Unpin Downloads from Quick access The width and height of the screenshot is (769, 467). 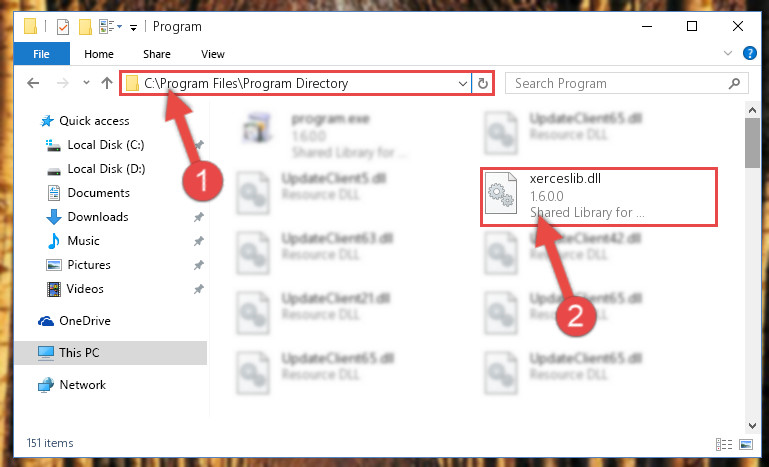(x=199, y=217)
